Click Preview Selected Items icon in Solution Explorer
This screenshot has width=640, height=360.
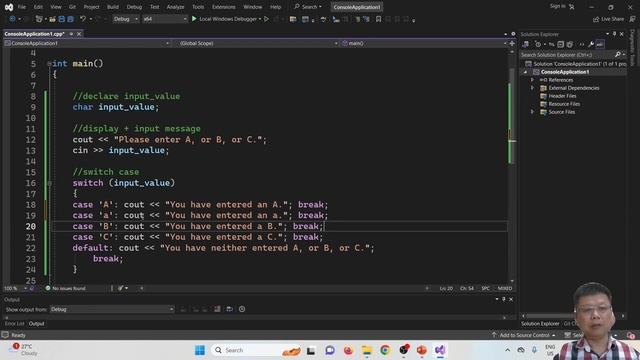(x=600, y=44)
